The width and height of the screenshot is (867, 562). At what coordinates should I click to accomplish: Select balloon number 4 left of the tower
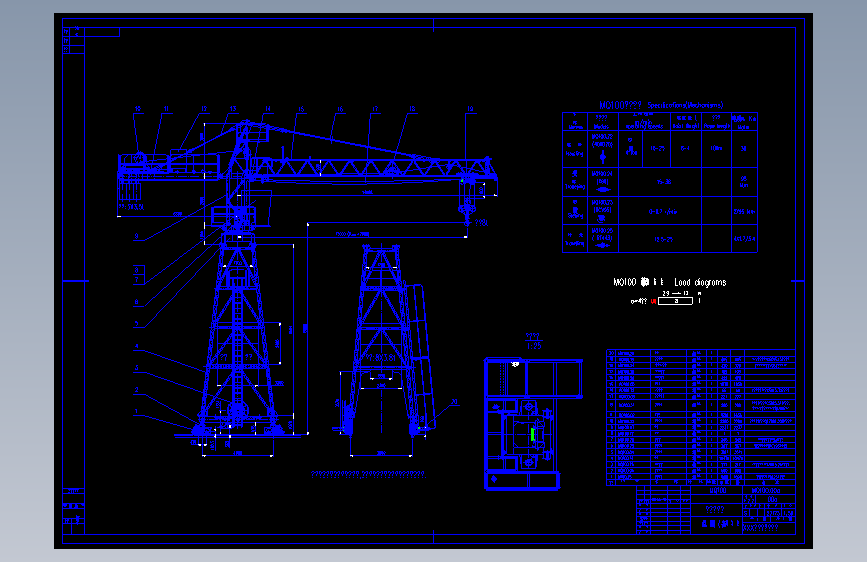click(137, 346)
